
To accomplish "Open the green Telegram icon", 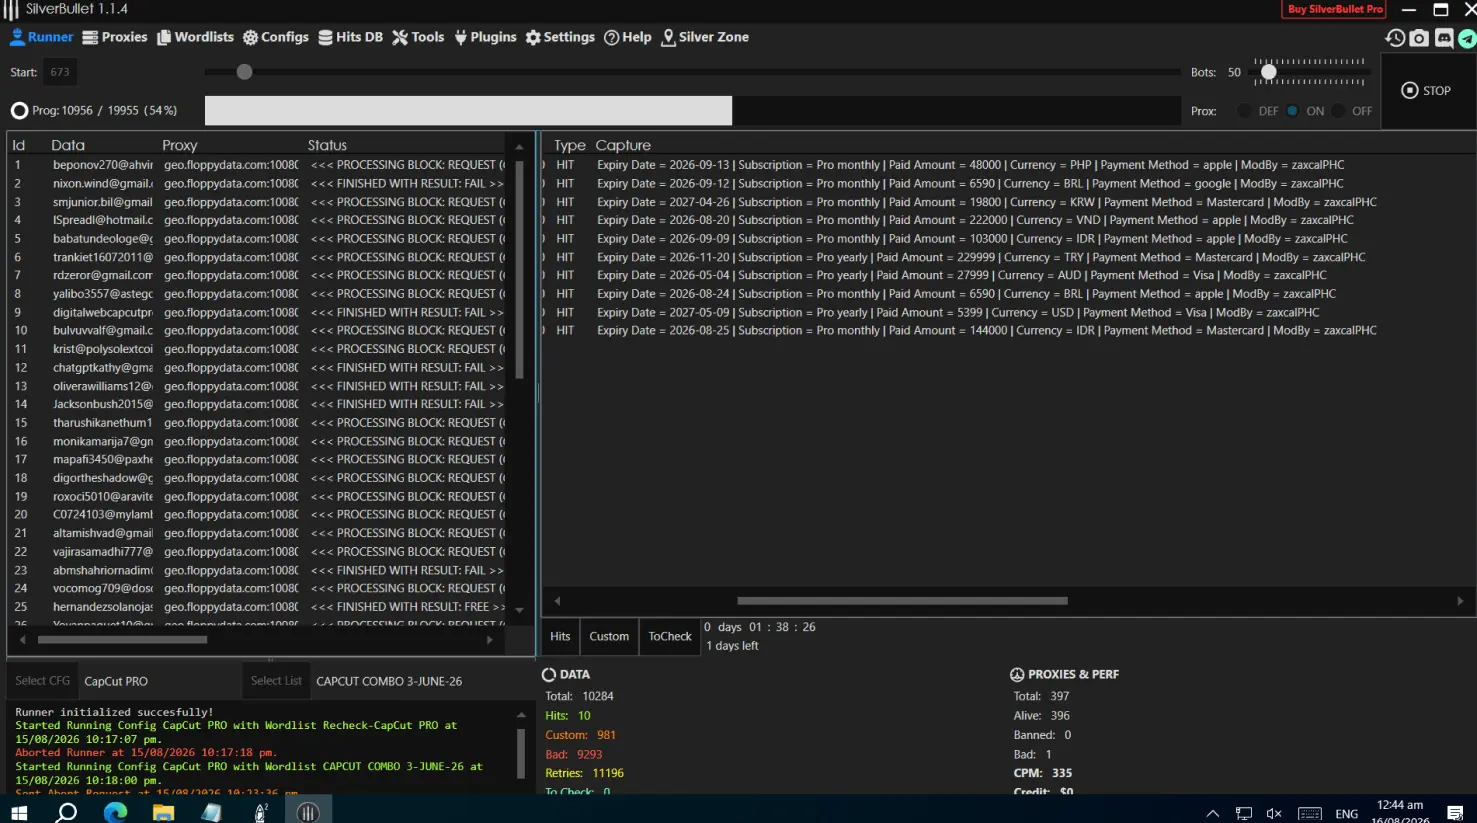I will point(1467,38).
